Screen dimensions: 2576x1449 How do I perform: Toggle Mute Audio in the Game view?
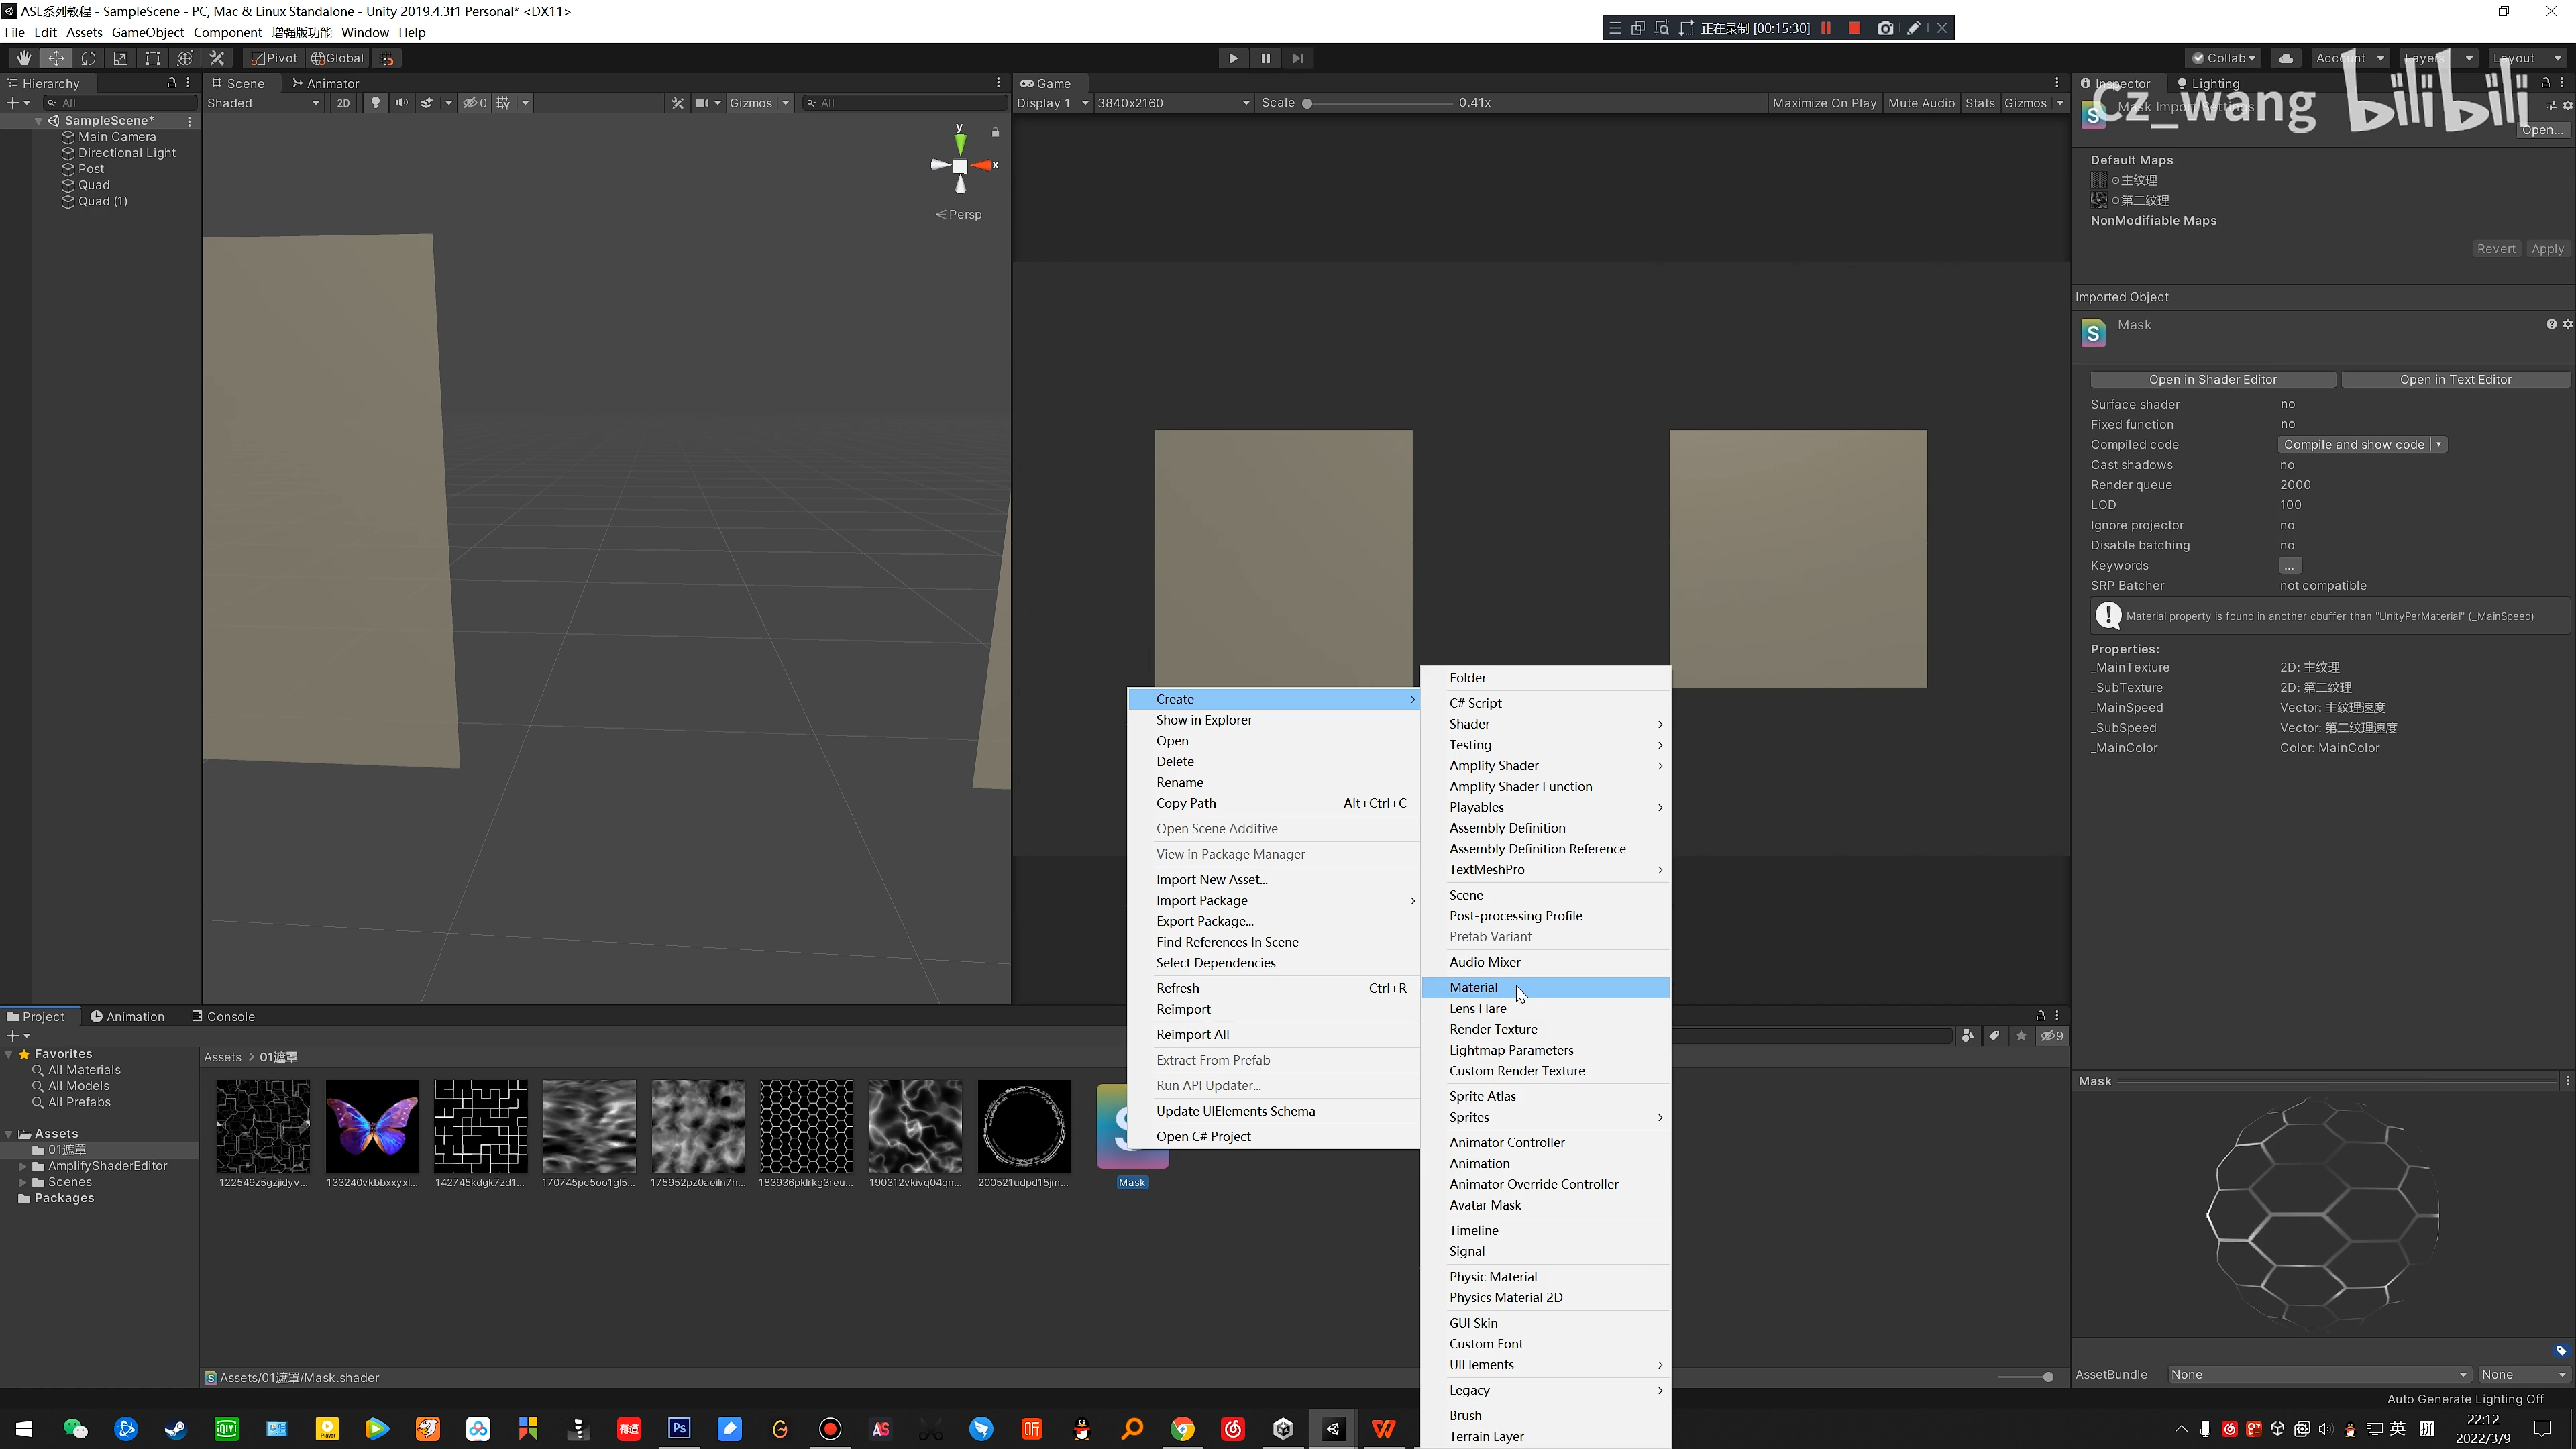click(1921, 102)
